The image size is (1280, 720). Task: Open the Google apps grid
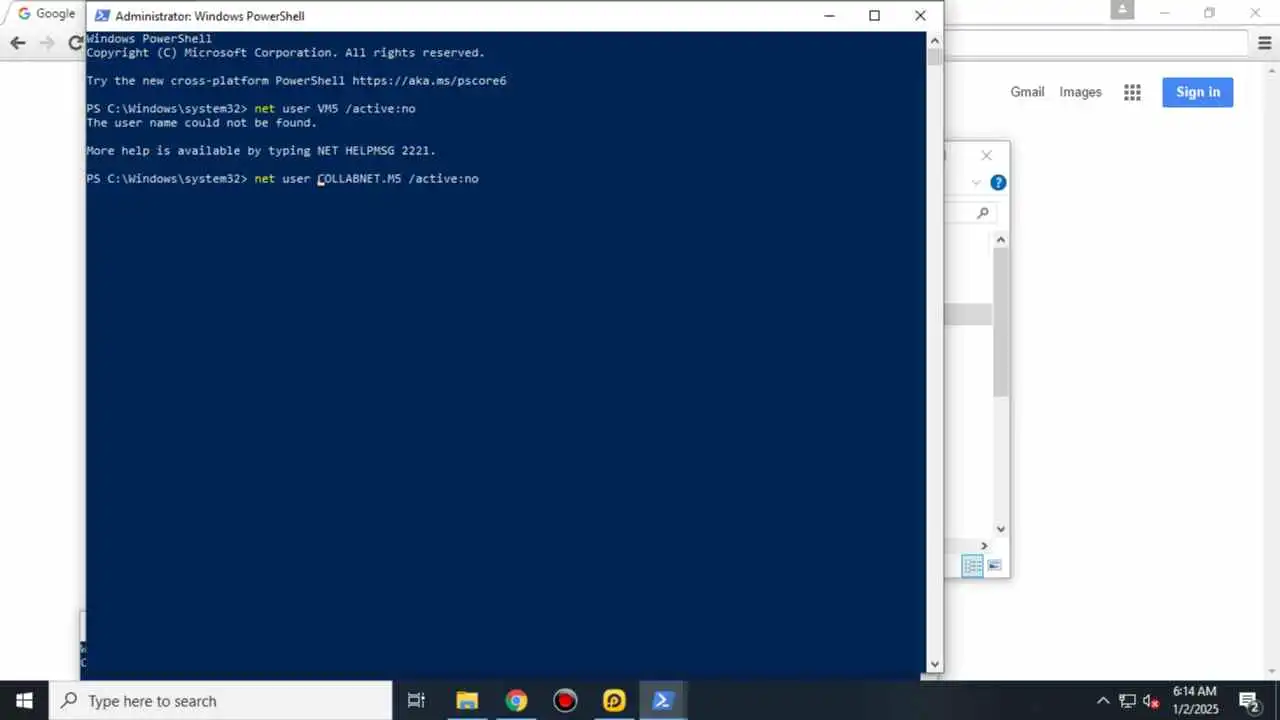(x=1132, y=92)
